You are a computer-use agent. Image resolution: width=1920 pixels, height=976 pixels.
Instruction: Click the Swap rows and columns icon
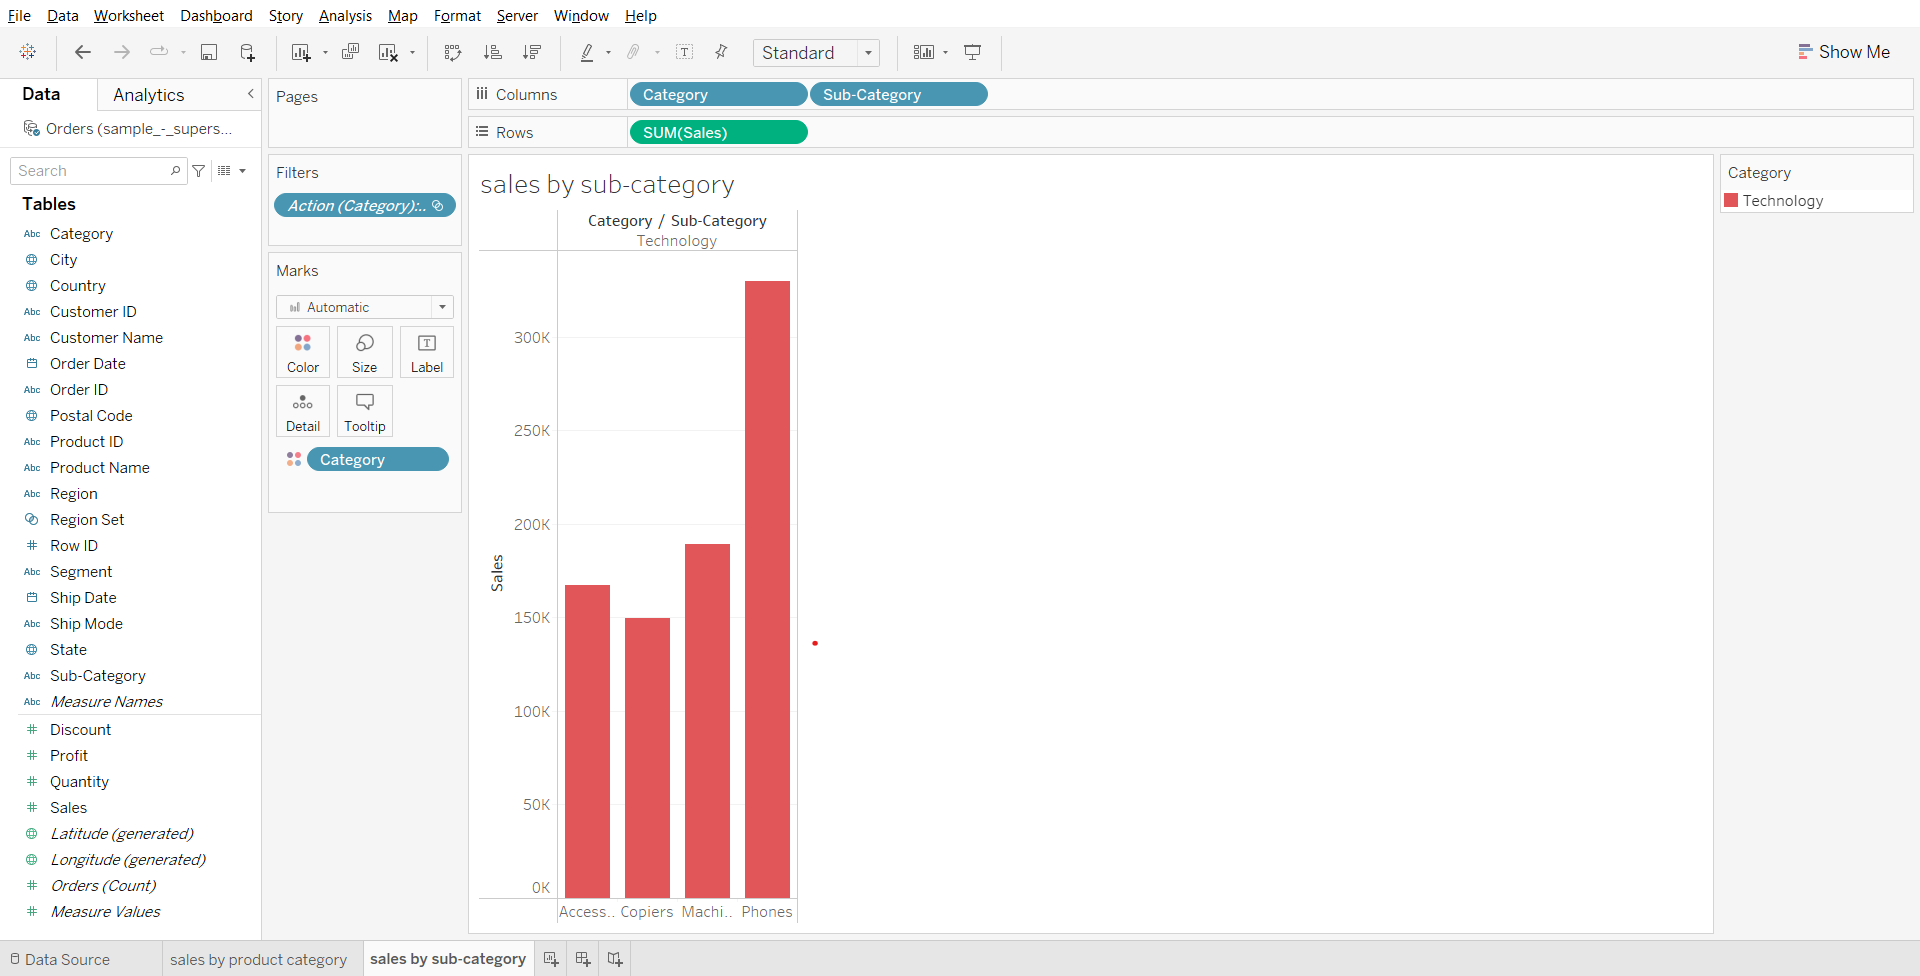pyautogui.click(x=453, y=52)
